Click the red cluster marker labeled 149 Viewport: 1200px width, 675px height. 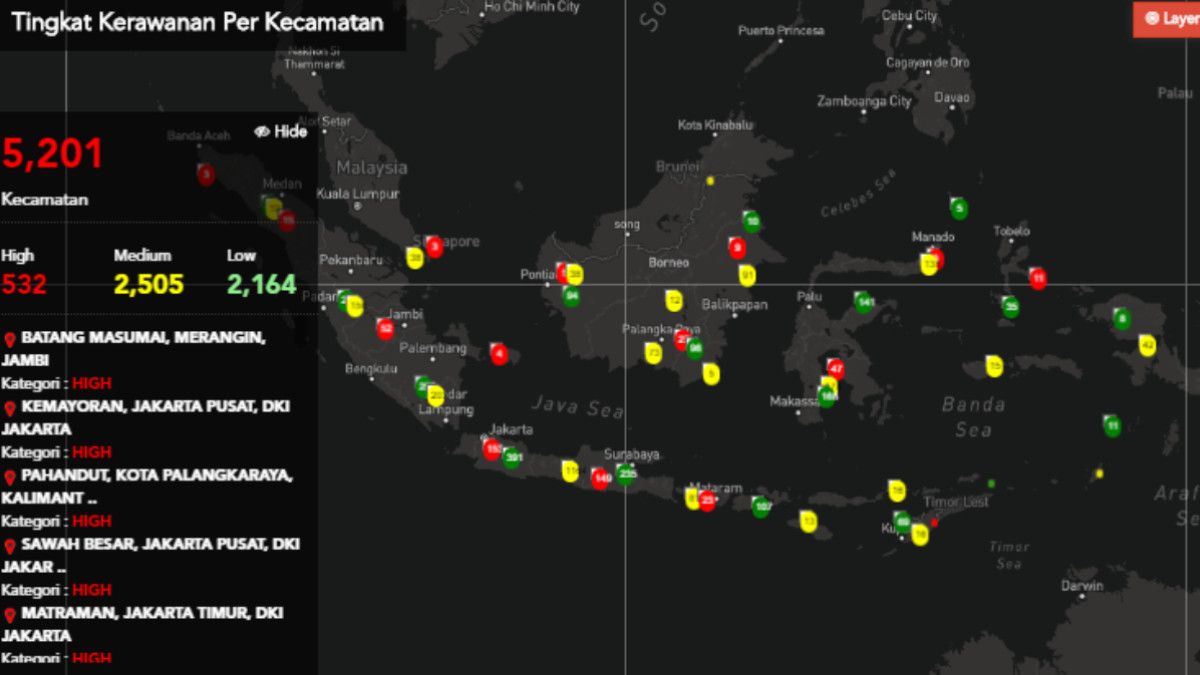point(600,479)
